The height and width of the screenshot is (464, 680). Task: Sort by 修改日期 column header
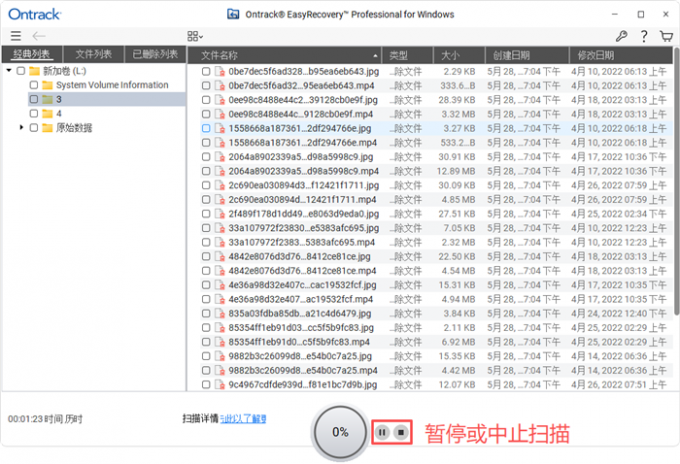point(621,55)
